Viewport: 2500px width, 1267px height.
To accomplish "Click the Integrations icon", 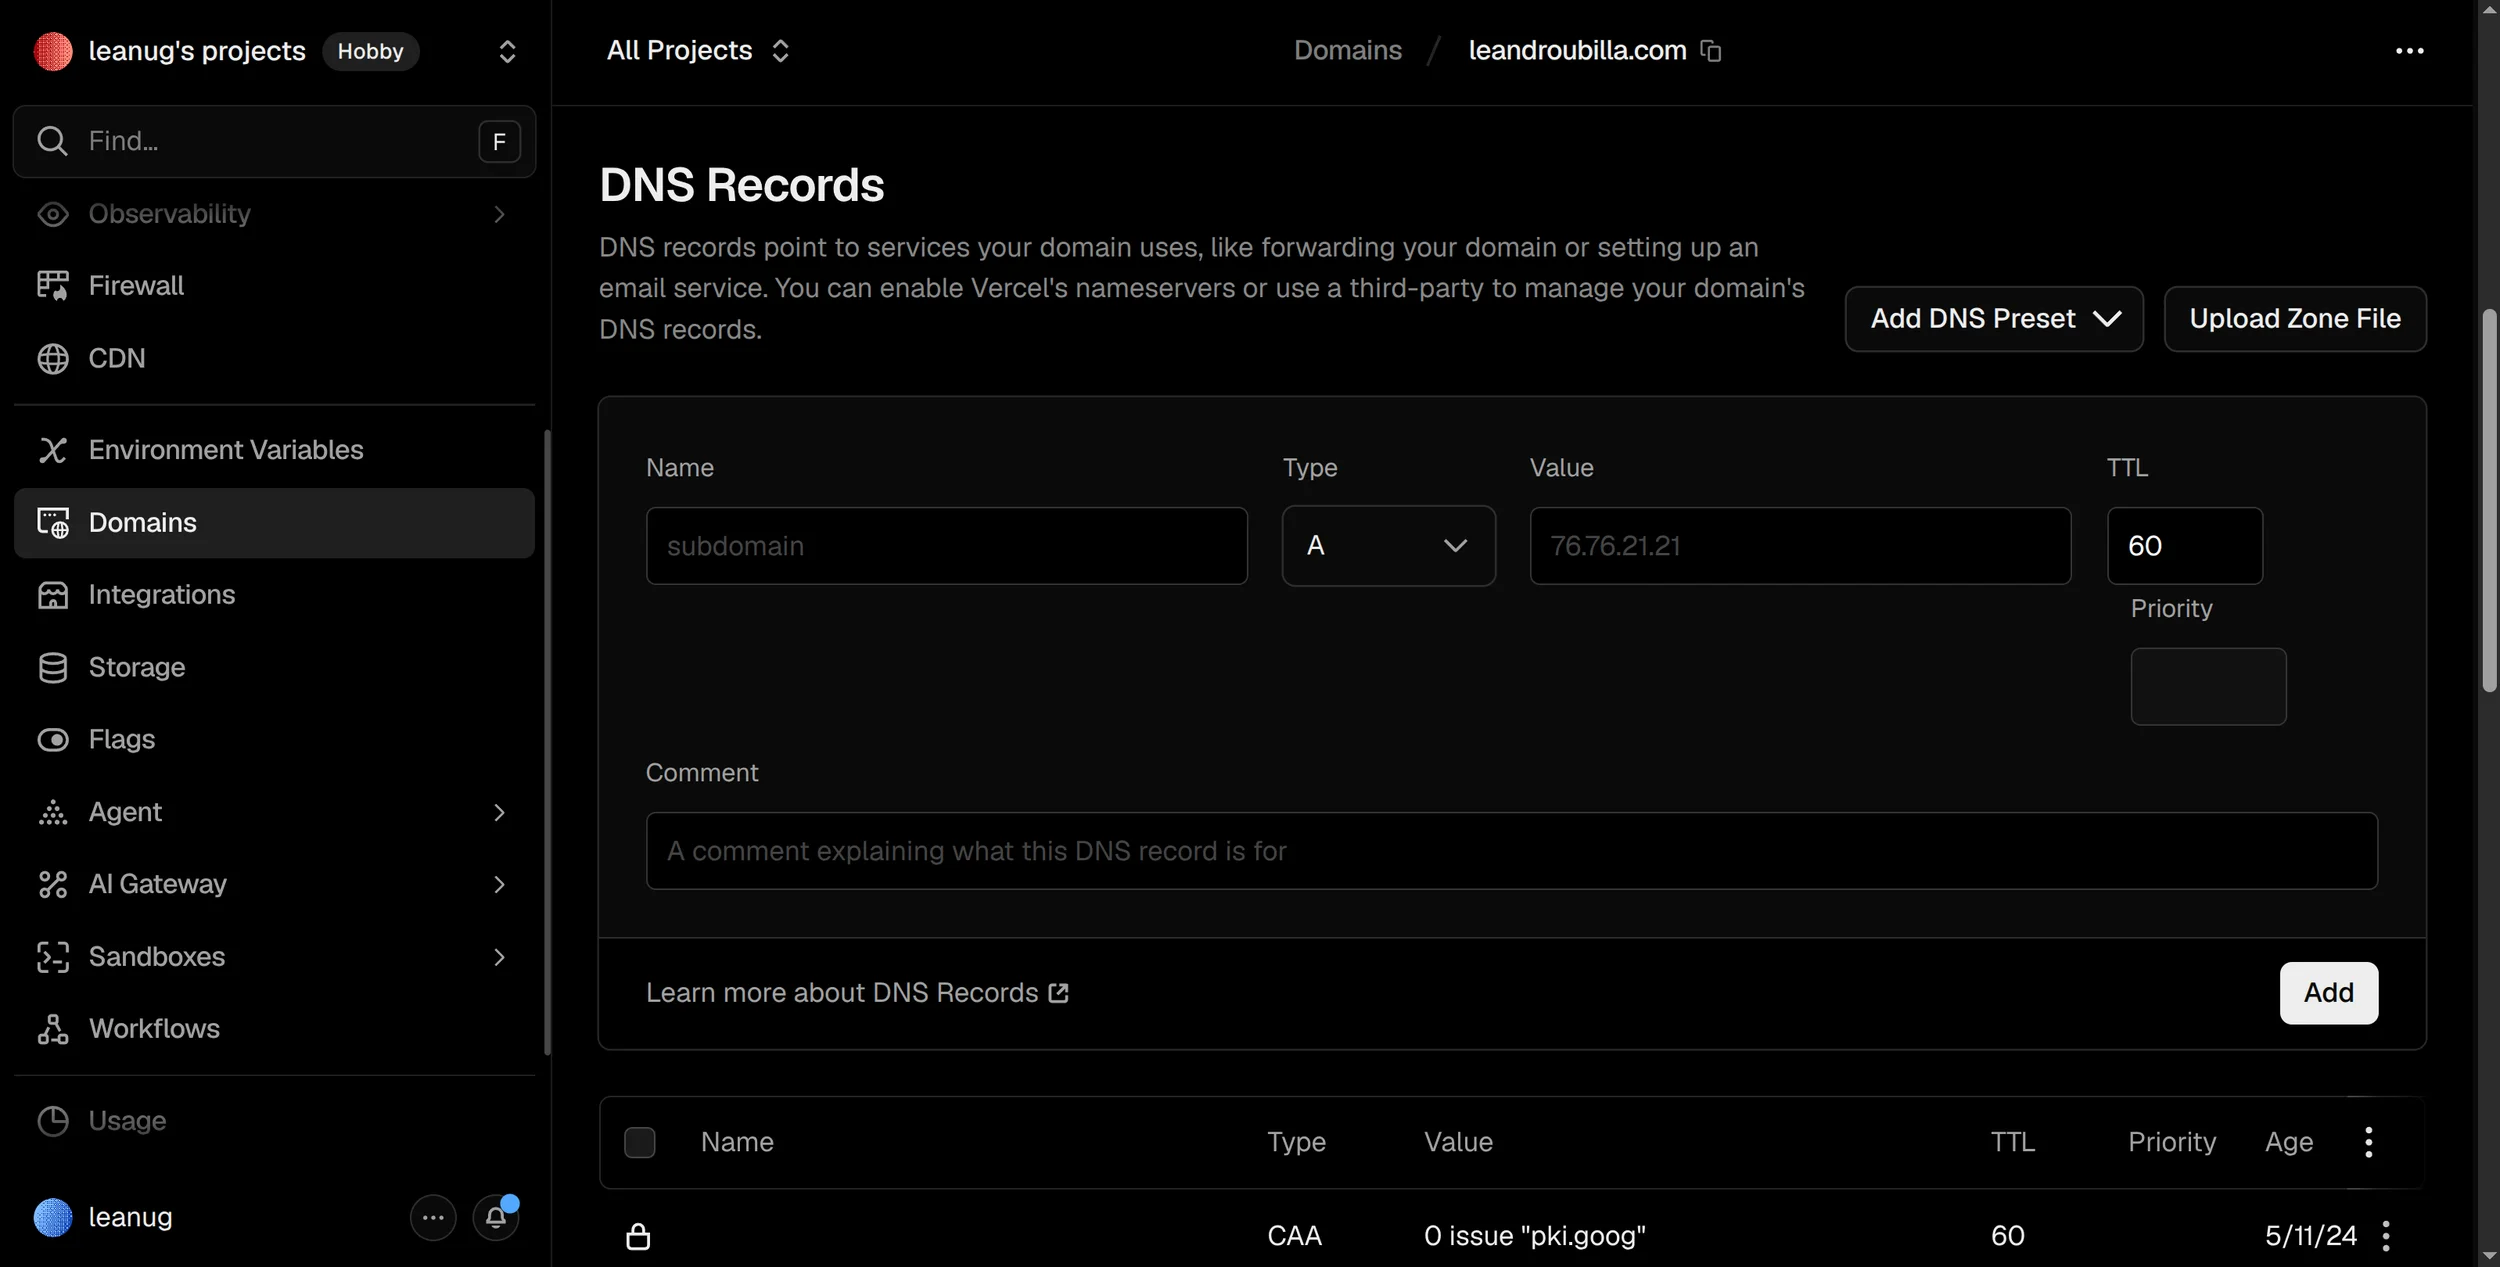I will (53, 595).
